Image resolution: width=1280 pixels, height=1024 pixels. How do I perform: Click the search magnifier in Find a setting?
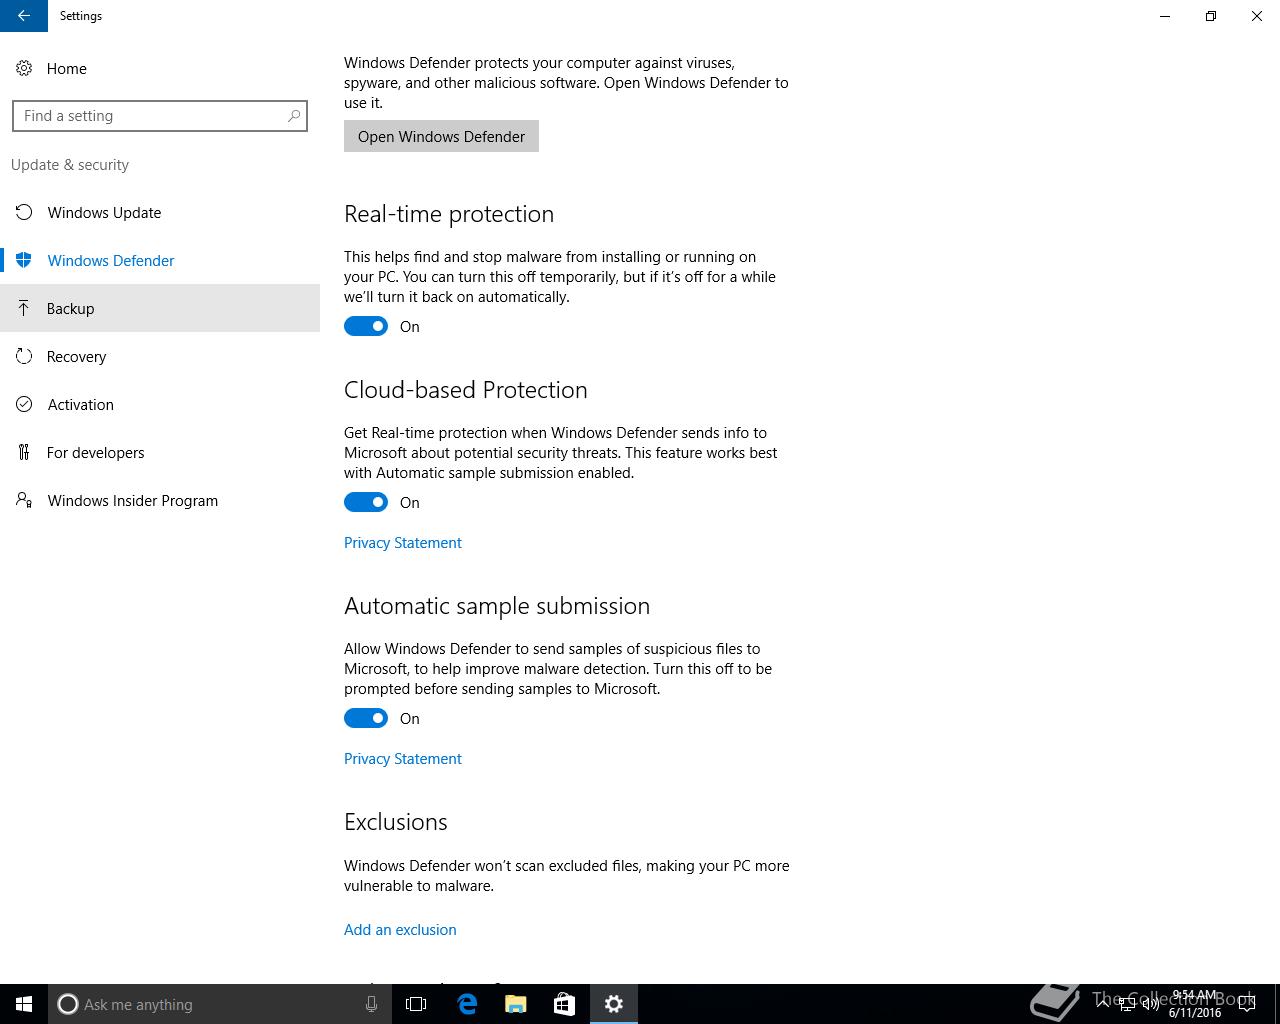point(294,116)
